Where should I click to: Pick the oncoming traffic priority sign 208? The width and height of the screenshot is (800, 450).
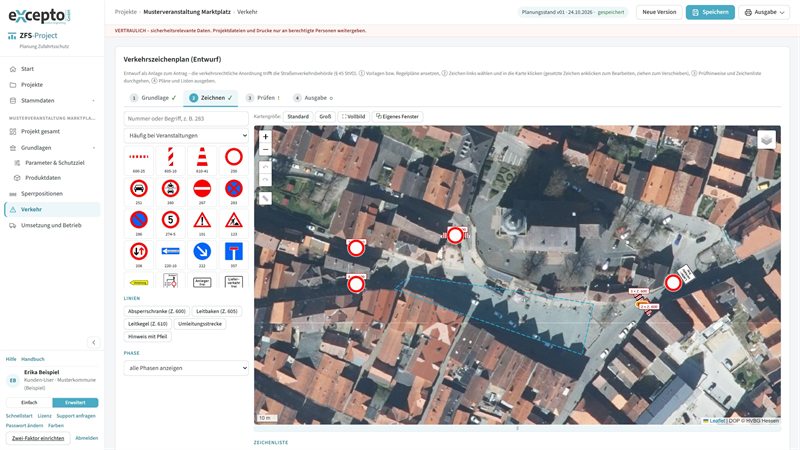tap(139, 255)
